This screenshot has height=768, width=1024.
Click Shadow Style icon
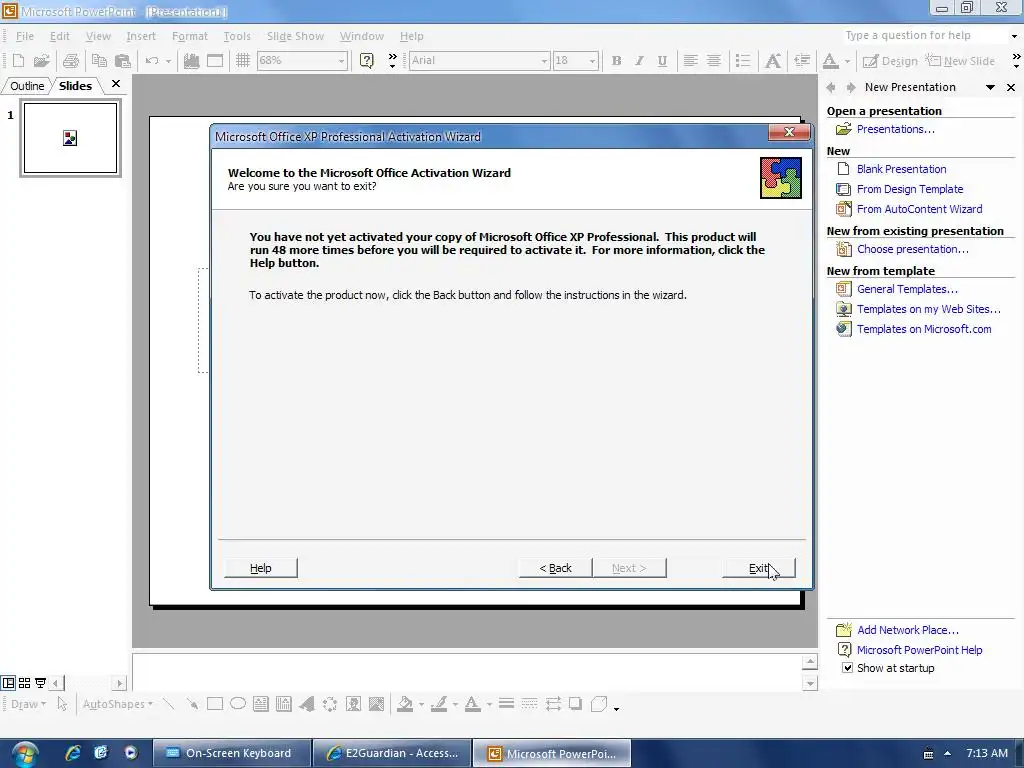click(x=575, y=704)
